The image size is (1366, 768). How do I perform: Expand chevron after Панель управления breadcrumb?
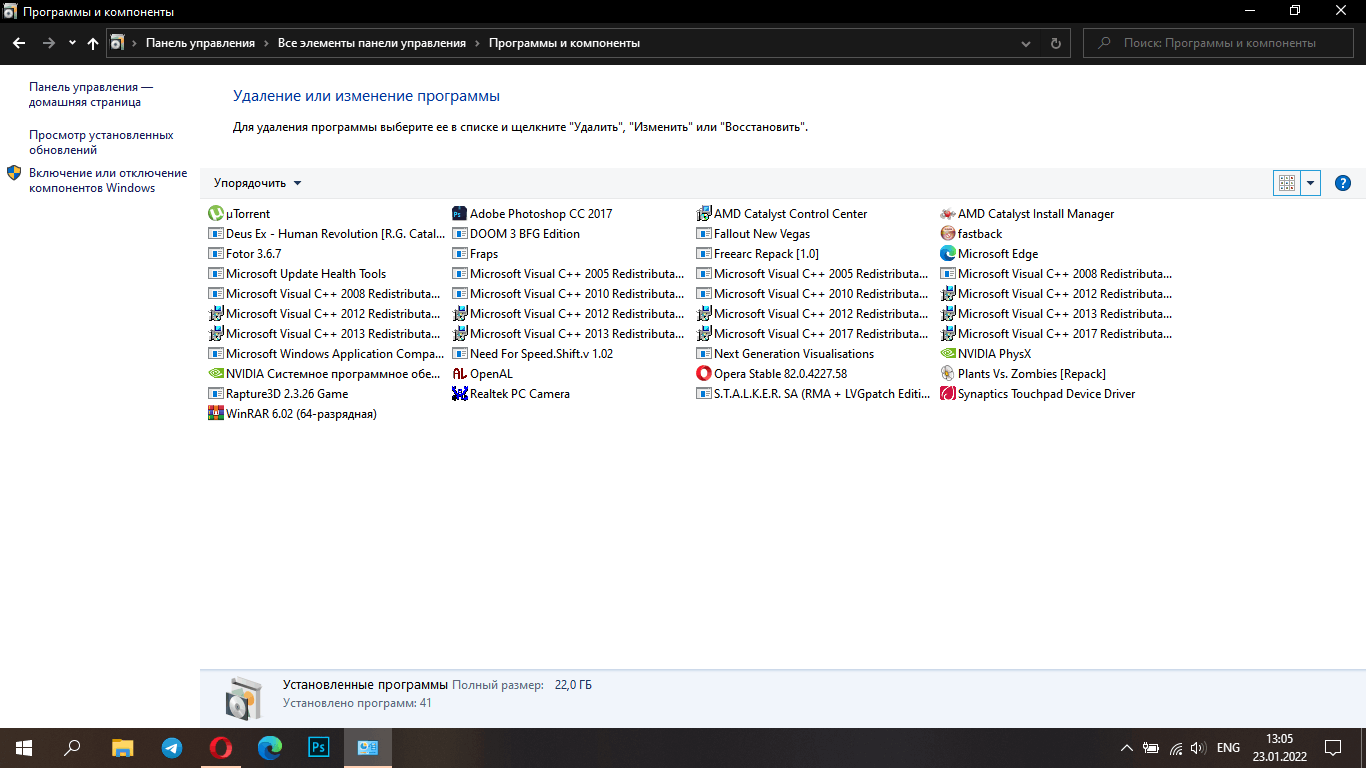coord(266,43)
